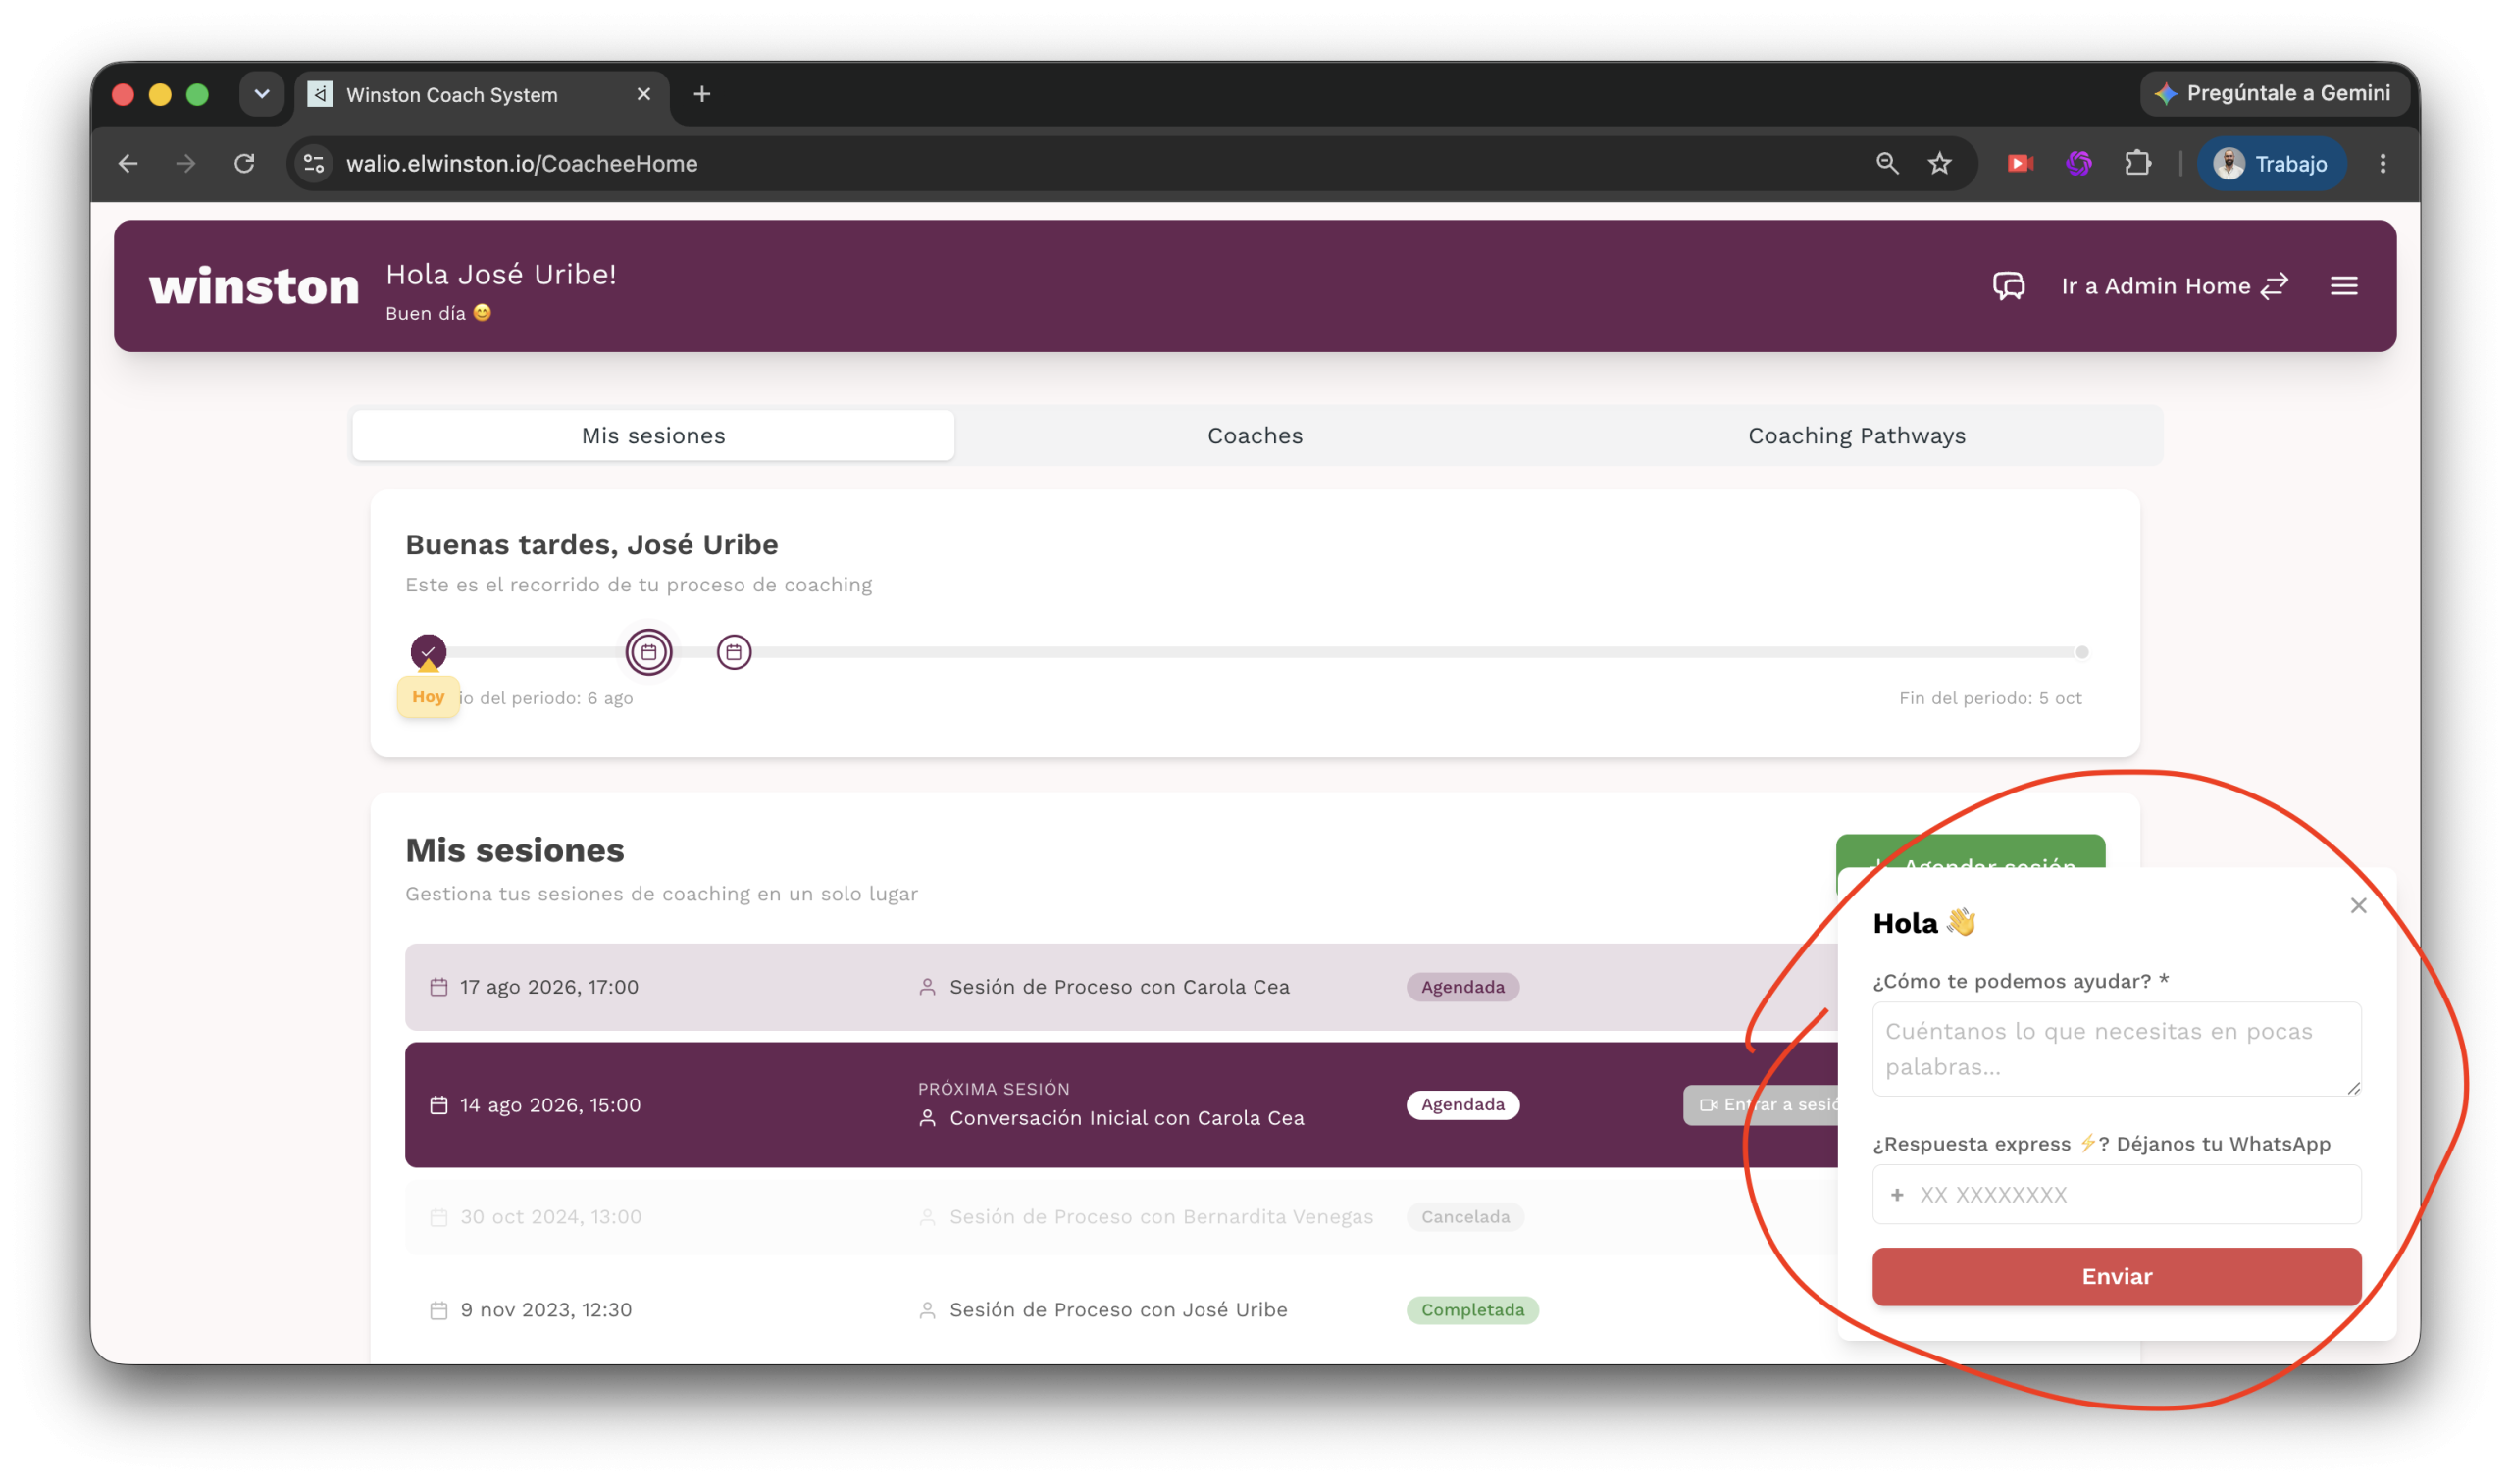Click Agendada badge on 14 ago session
Viewport: 2511px width, 1484px height.
click(1463, 1104)
